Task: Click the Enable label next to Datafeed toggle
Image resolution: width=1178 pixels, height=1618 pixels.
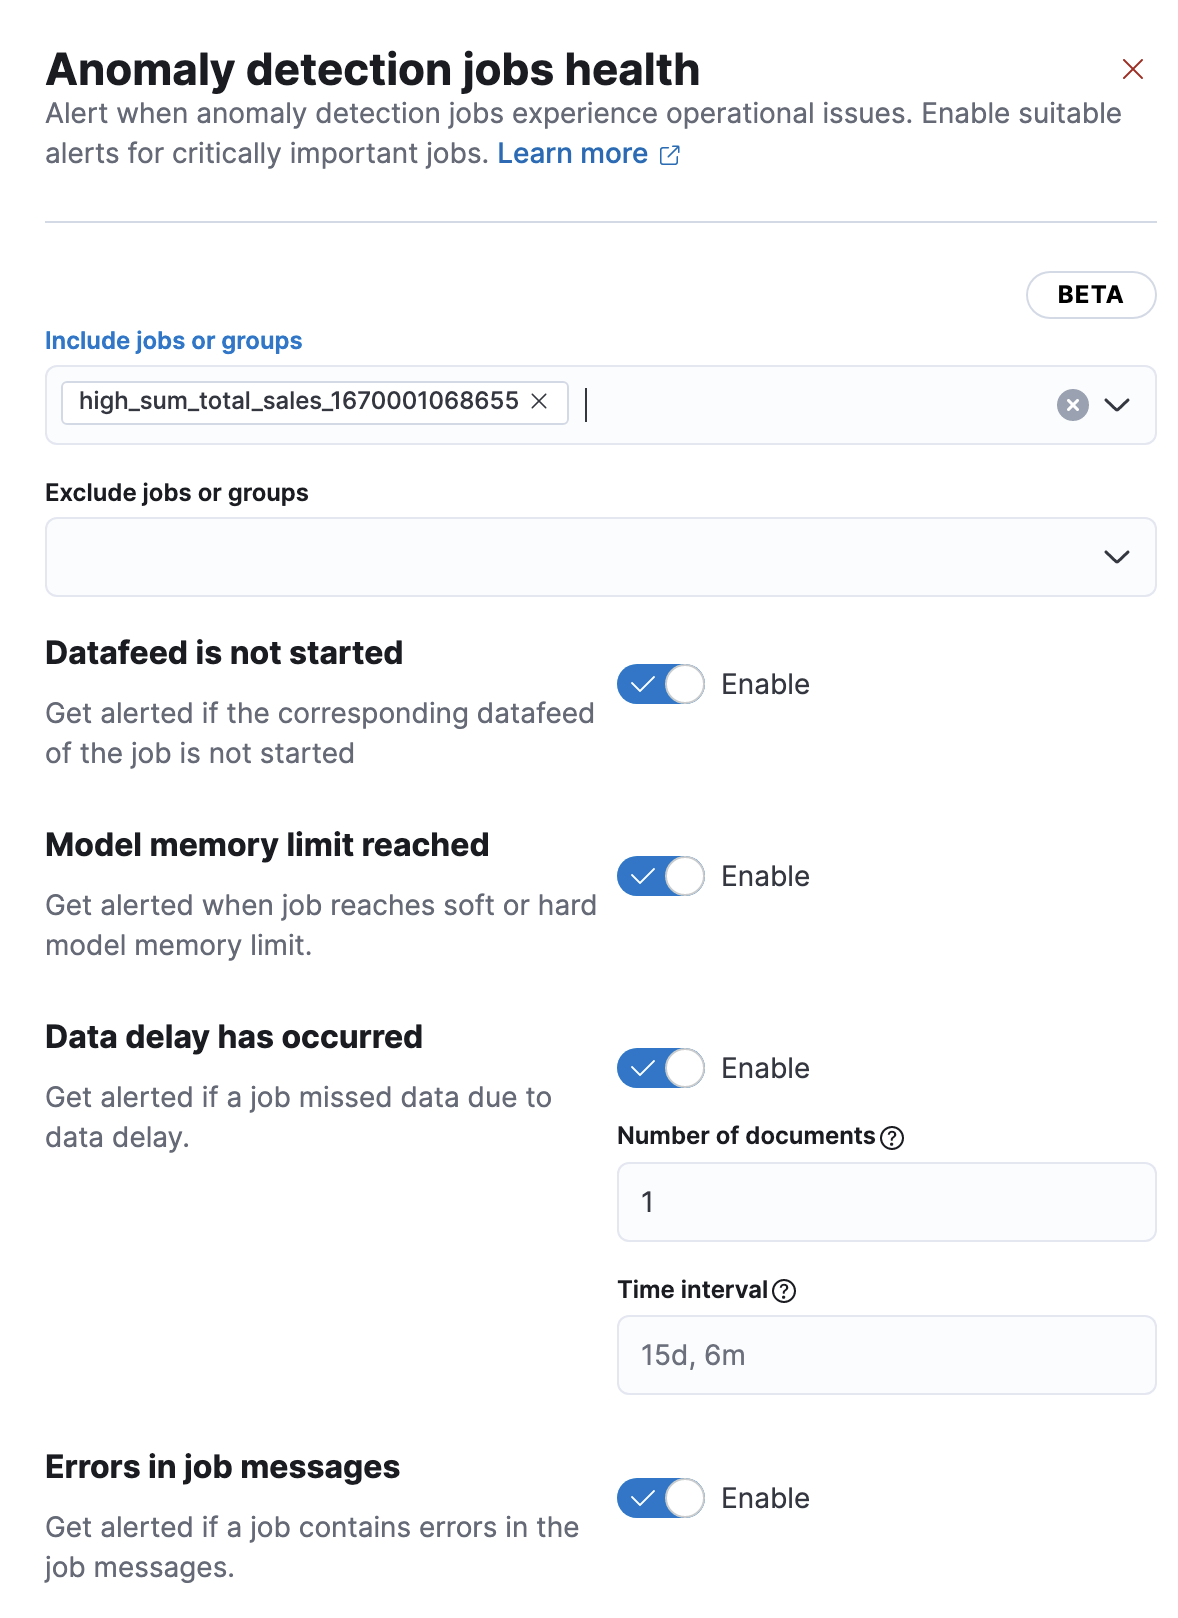Action: pos(765,685)
